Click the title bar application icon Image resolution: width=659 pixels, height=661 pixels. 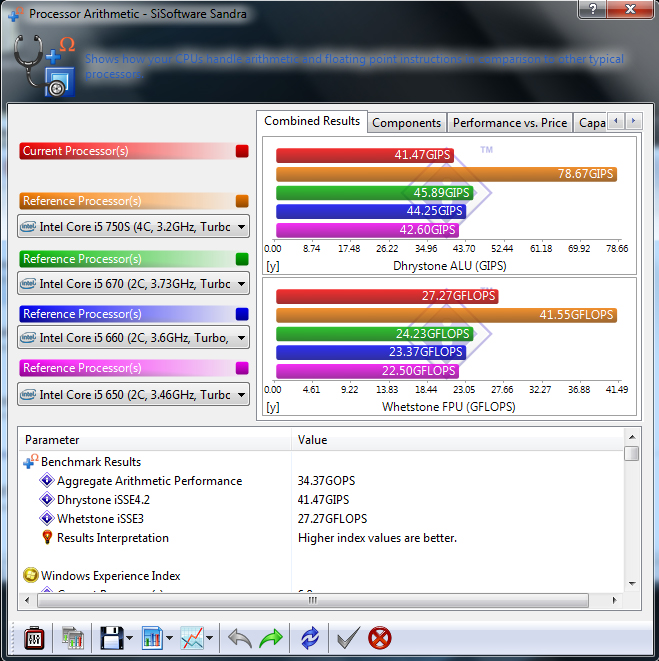pyautogui.click(x=16, y=14)
